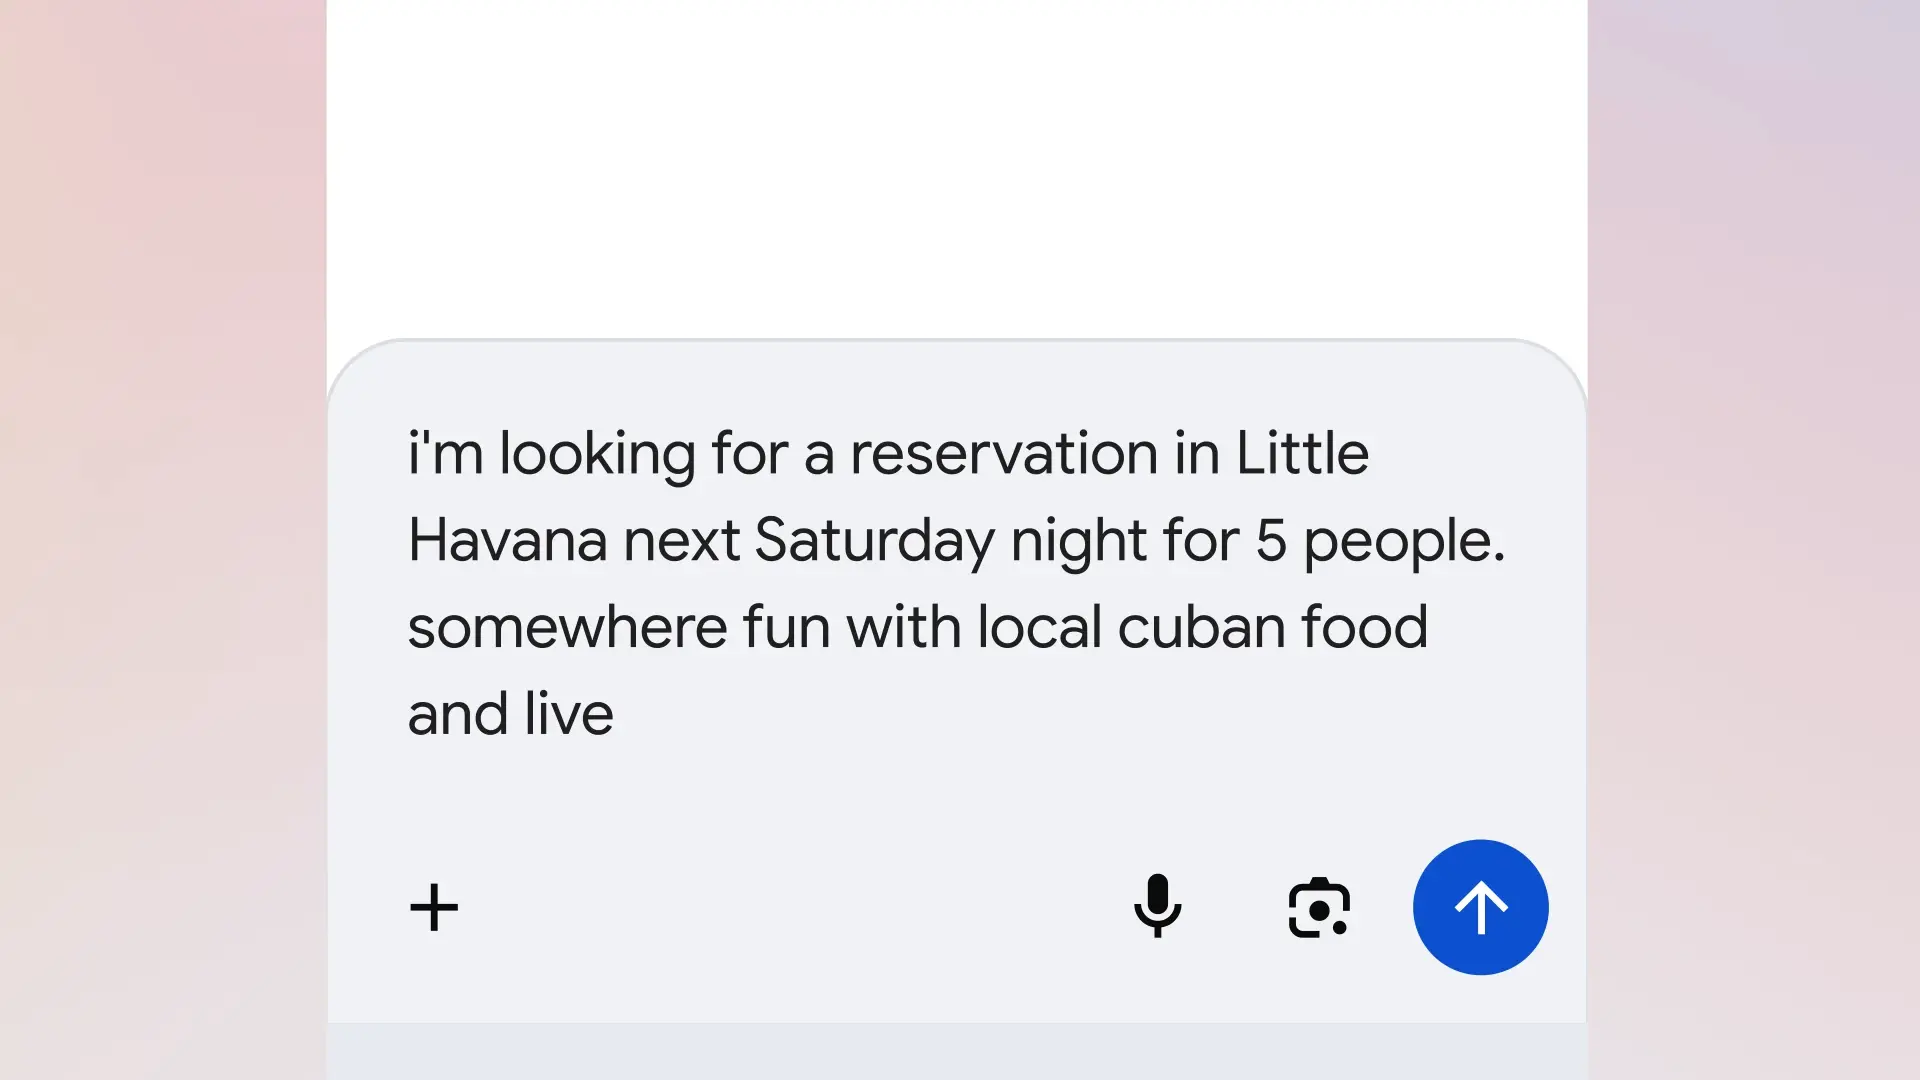
Task: Click the word "food" in the prompt
Action: tap(1364, 628)
